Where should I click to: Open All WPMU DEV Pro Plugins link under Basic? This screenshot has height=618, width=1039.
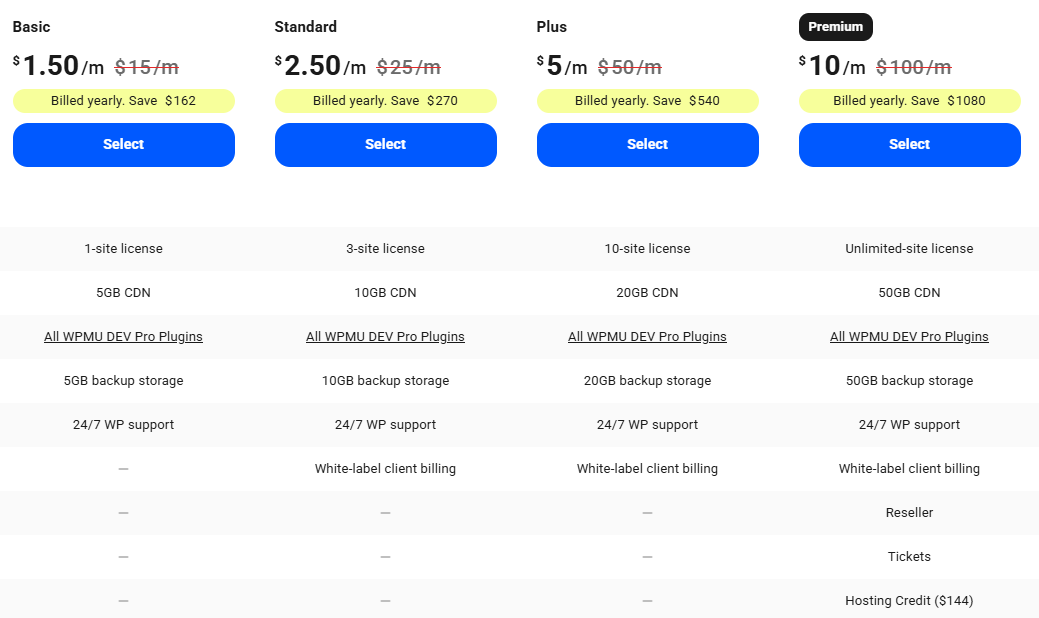pyautogui.click(x=123, y=337)
